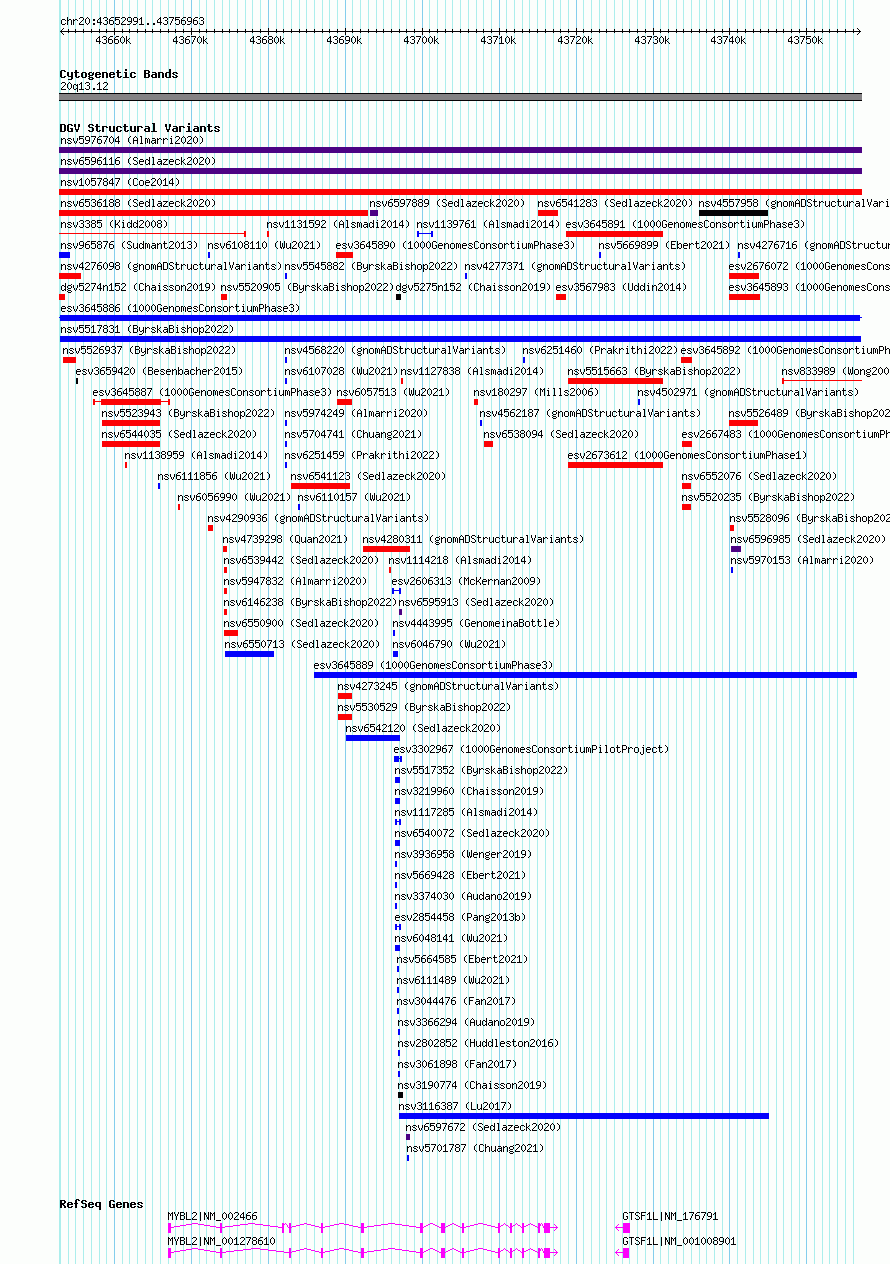
Task: Click the nsv3385 (Kidd2008) label
Action: [x=114, y=224]
